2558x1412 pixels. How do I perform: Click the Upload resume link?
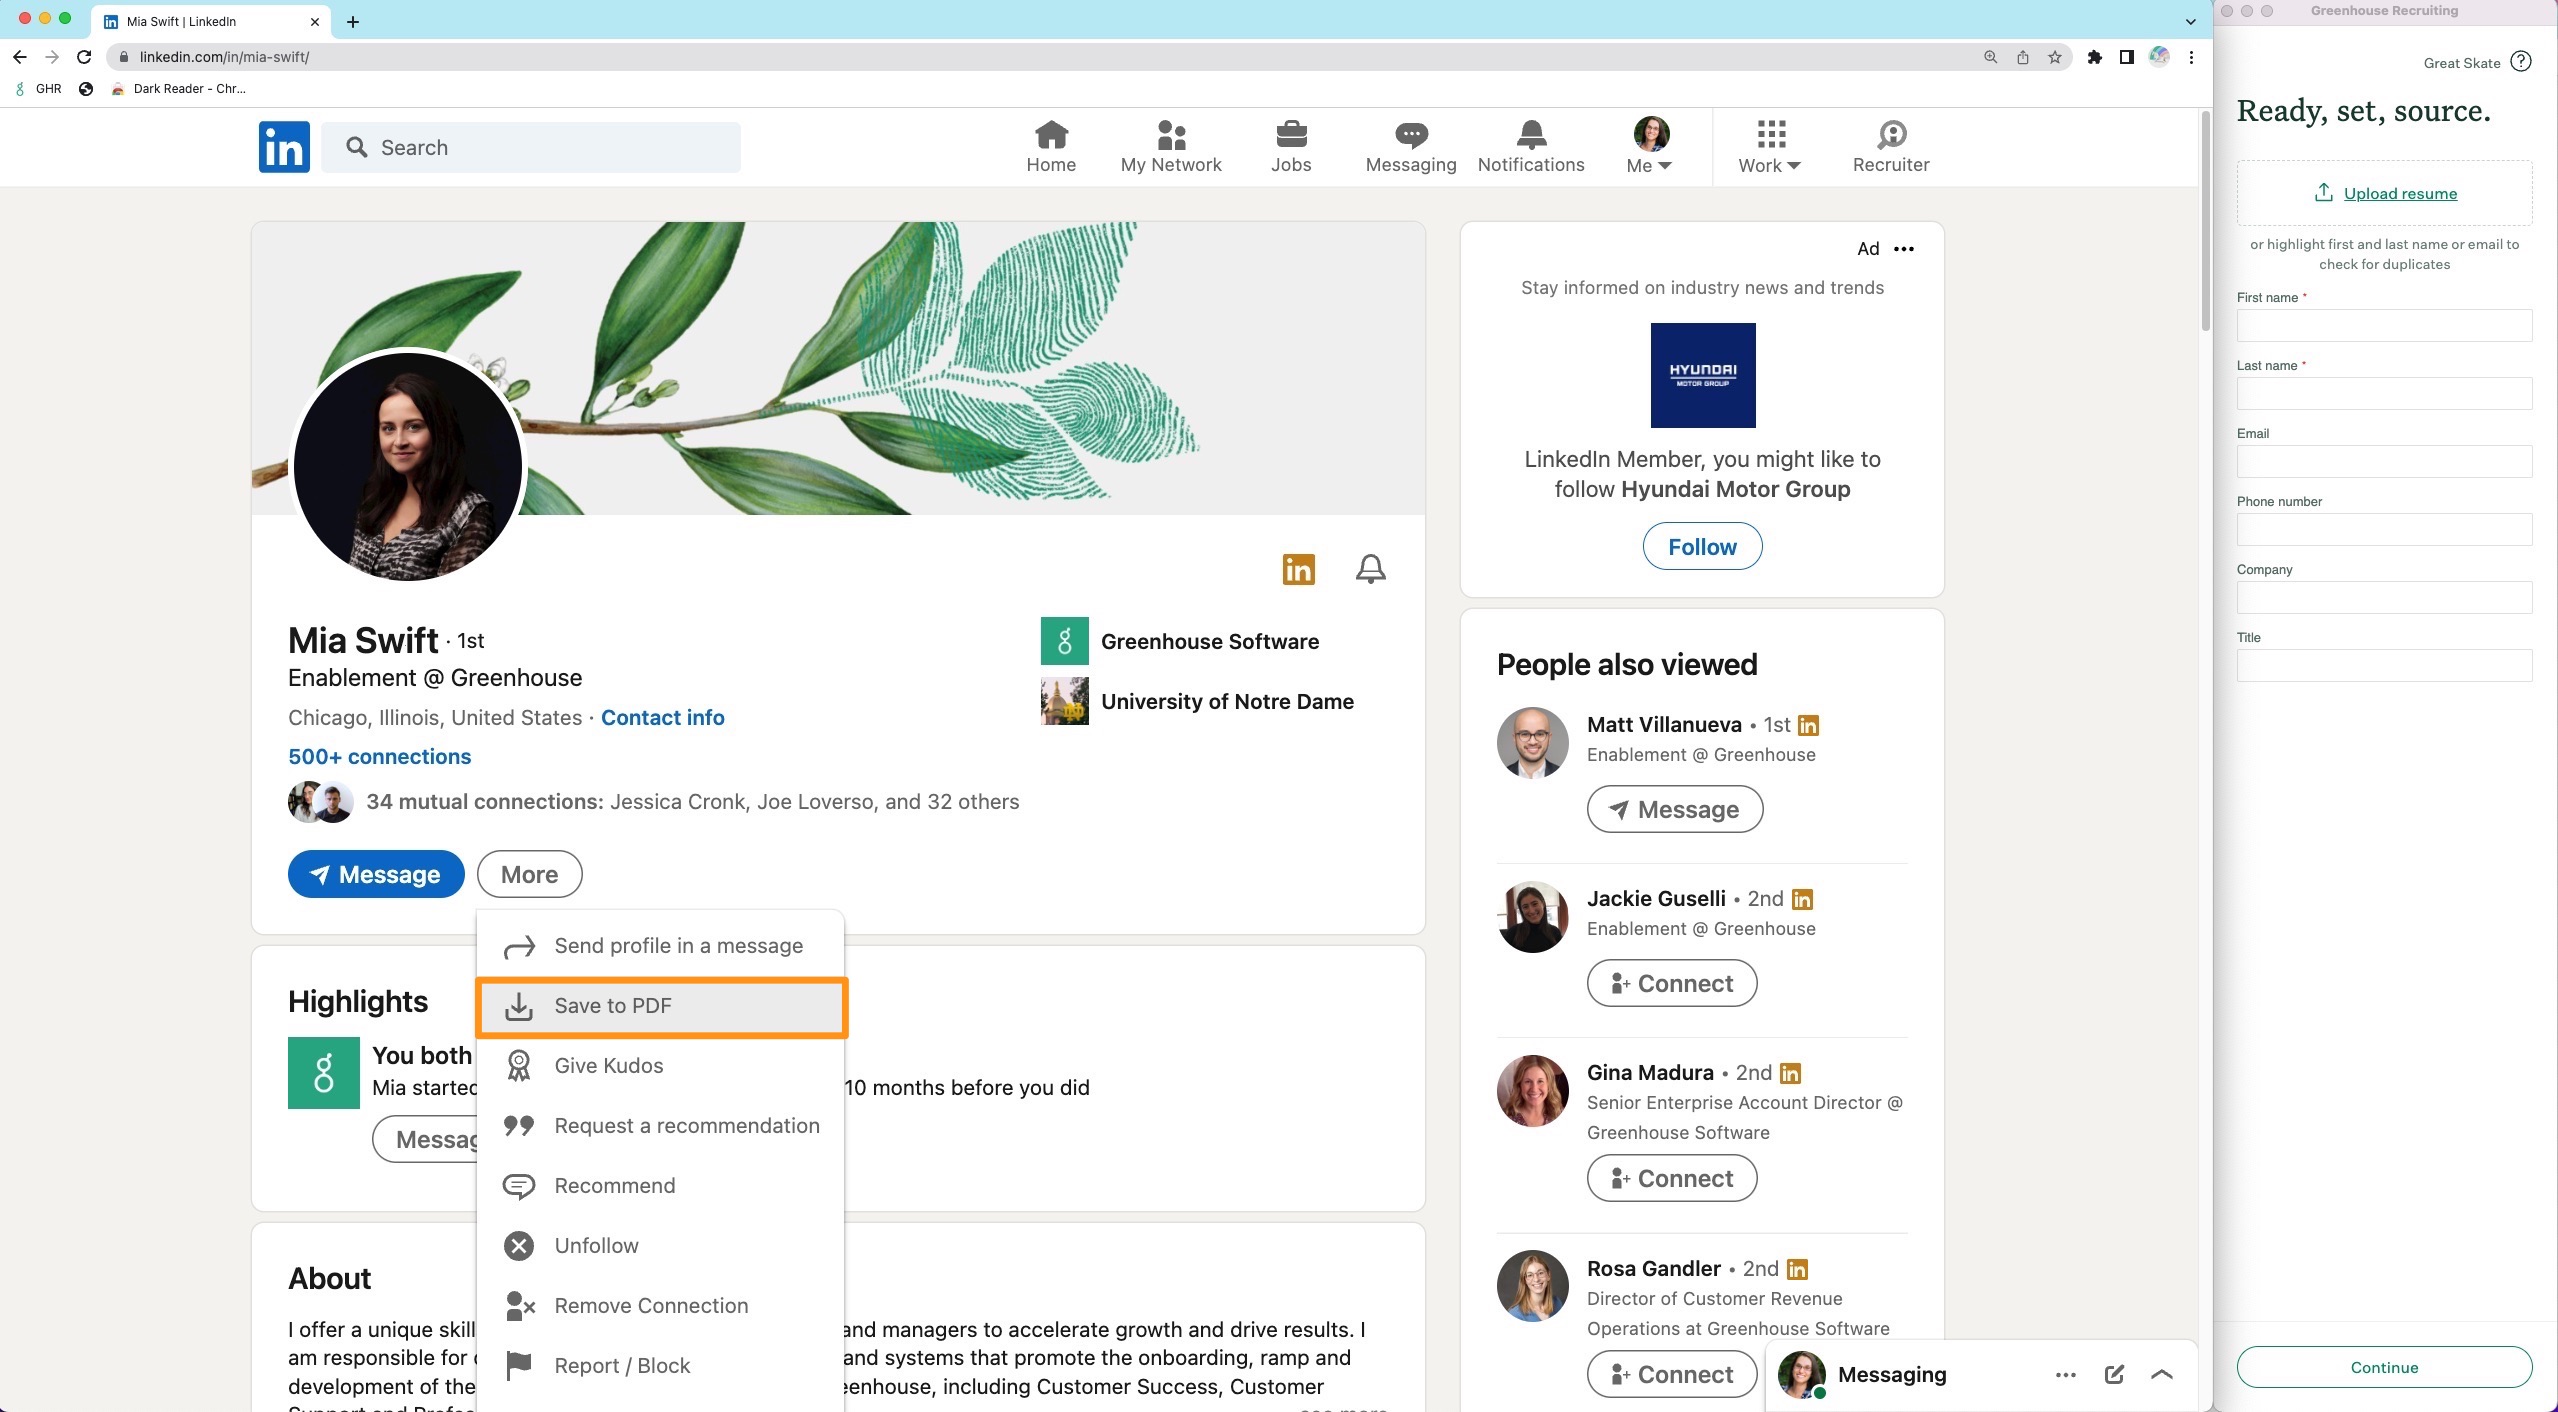click(2399, 193)
